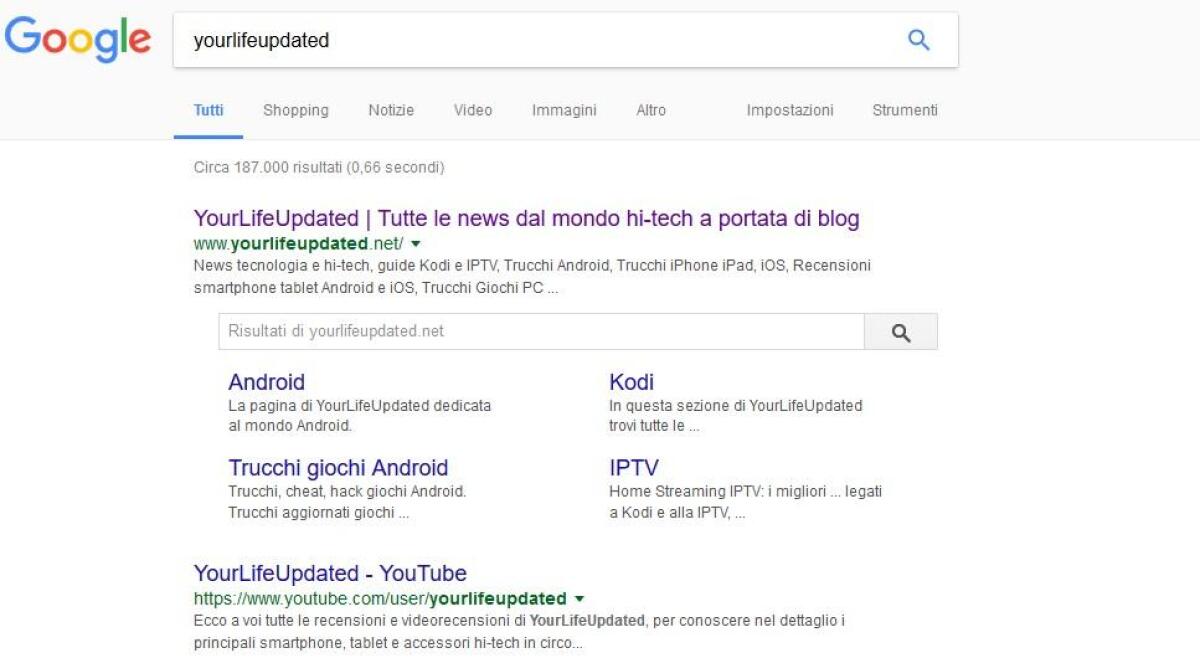Expand the arrow next to yourlifeupdated.net URL

coord(414,243)
